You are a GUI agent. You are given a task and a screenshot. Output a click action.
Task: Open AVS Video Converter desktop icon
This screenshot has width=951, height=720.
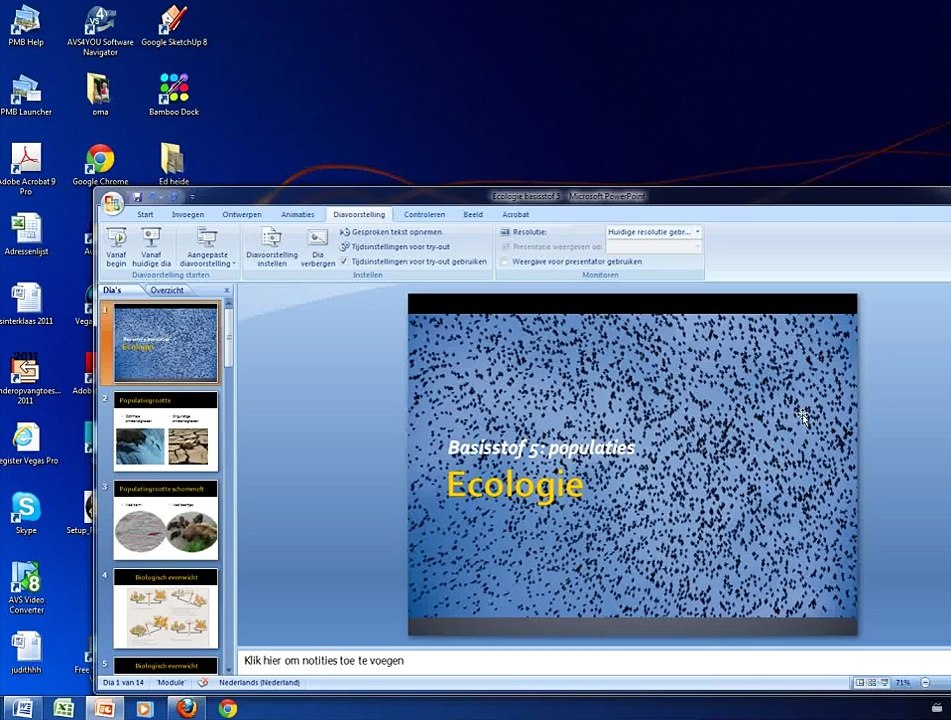(26, 587)
